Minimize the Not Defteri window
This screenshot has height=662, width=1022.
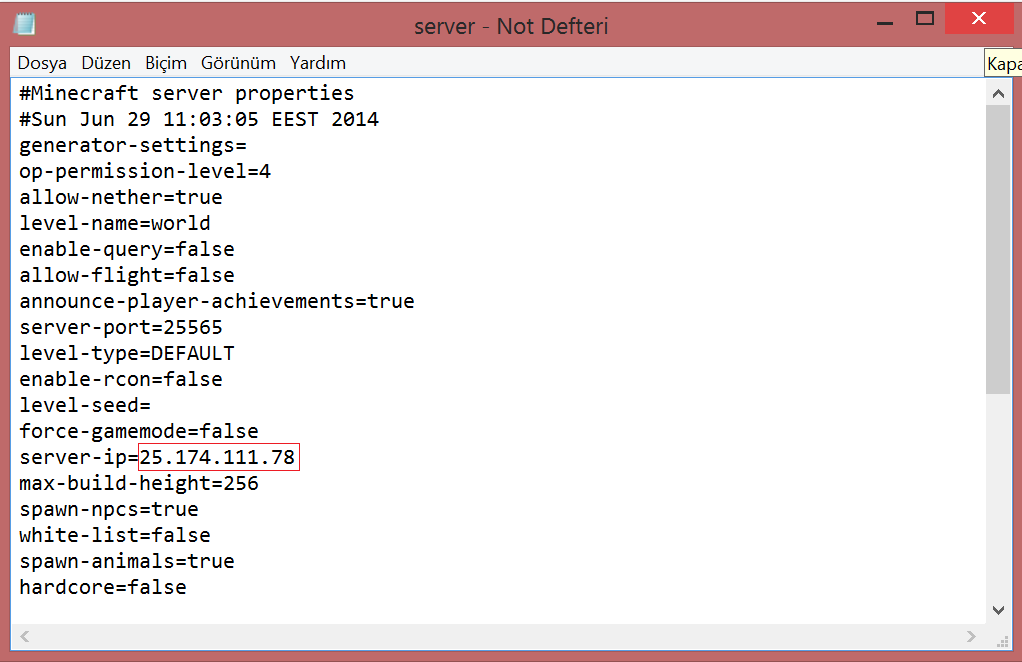pyautogui.click(x=884, y=20)
